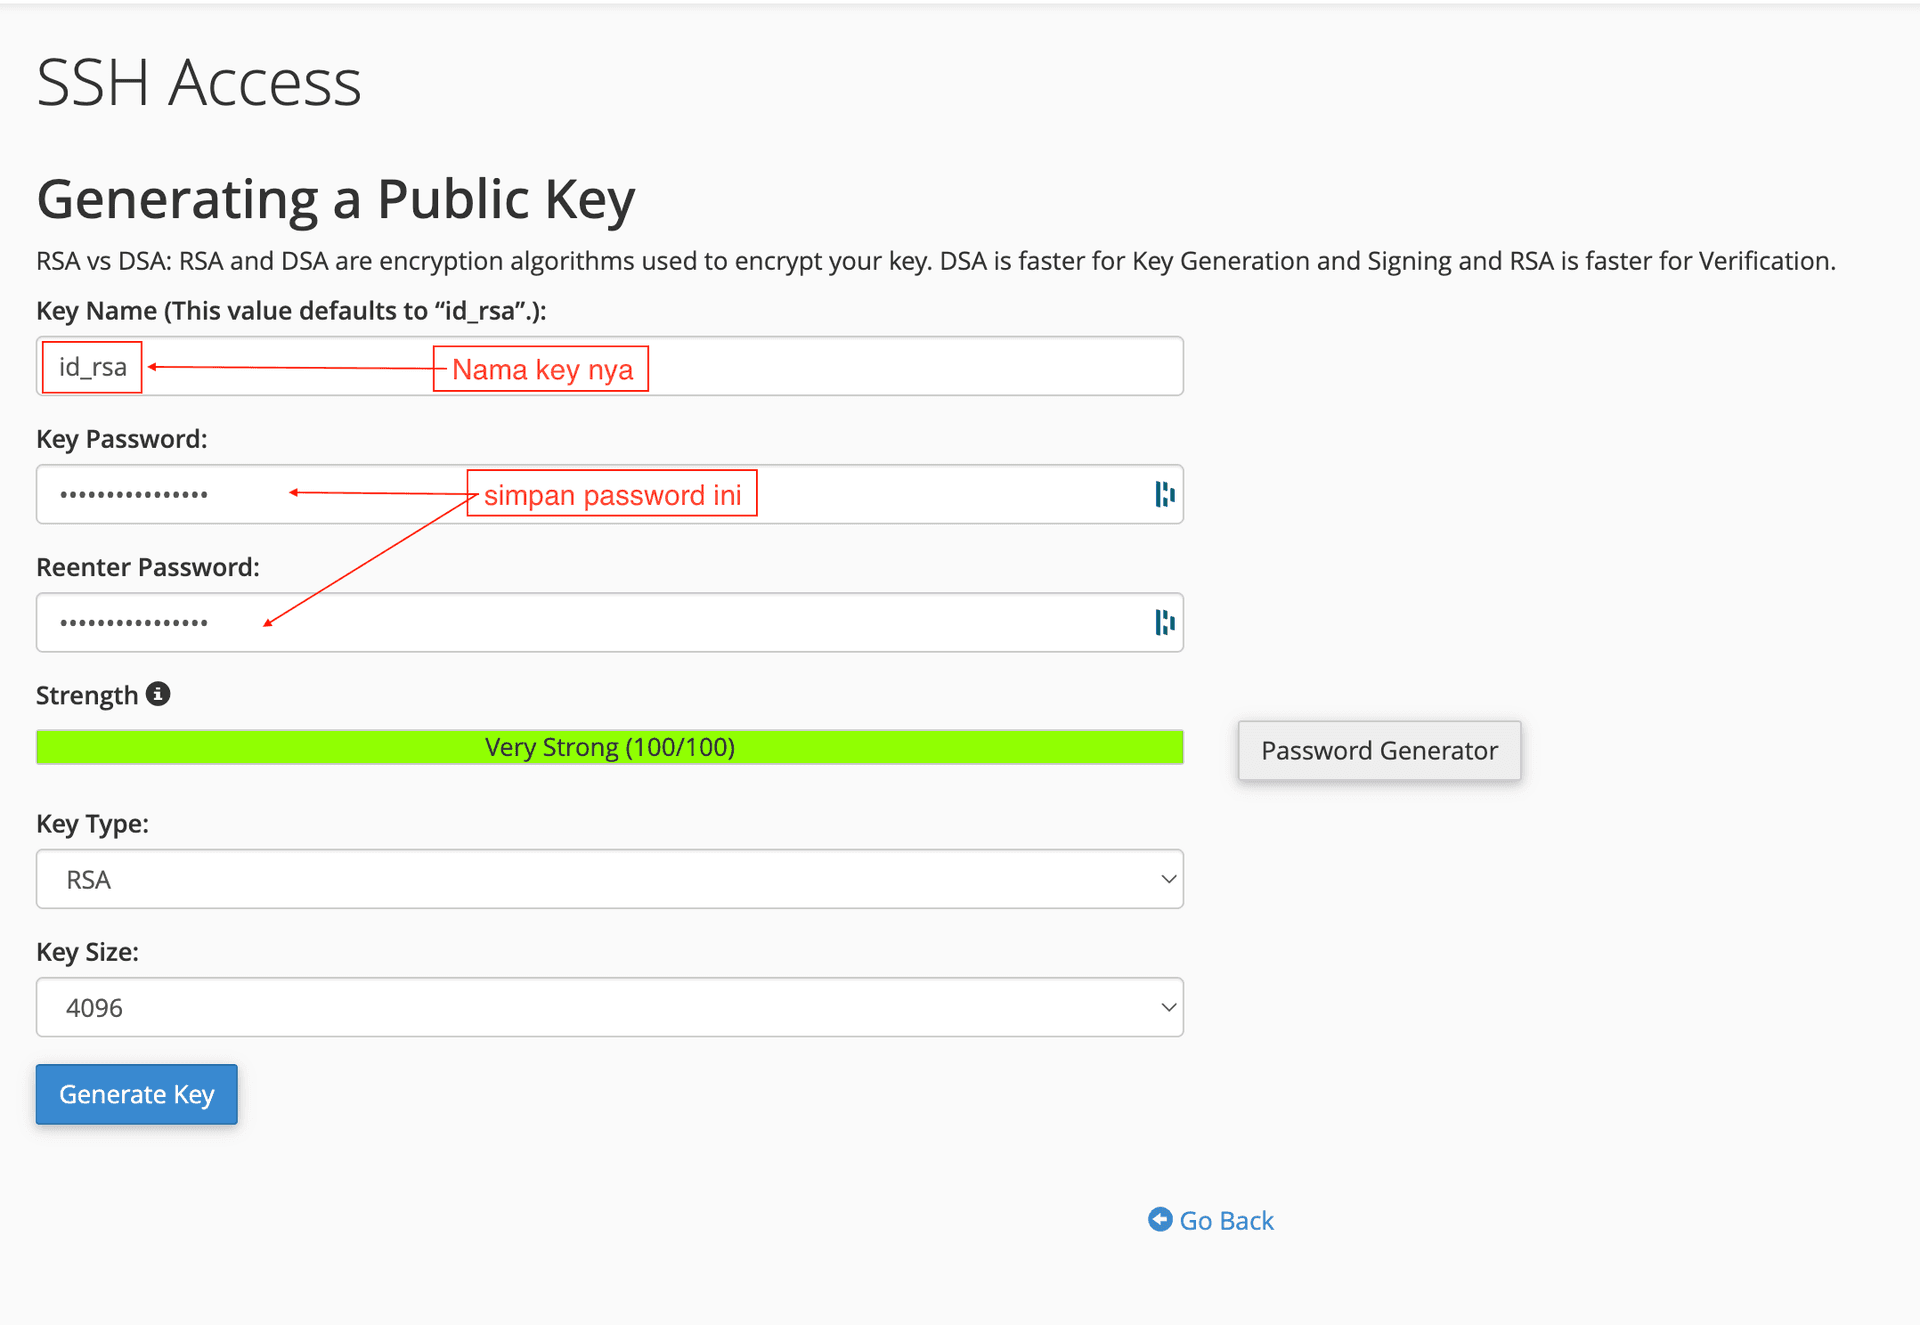The width and height of the screenshot is (1920, 1325).
Task: Click the green Very Strong strength bar
Action: pyautogui.click(x=609, y=747)
